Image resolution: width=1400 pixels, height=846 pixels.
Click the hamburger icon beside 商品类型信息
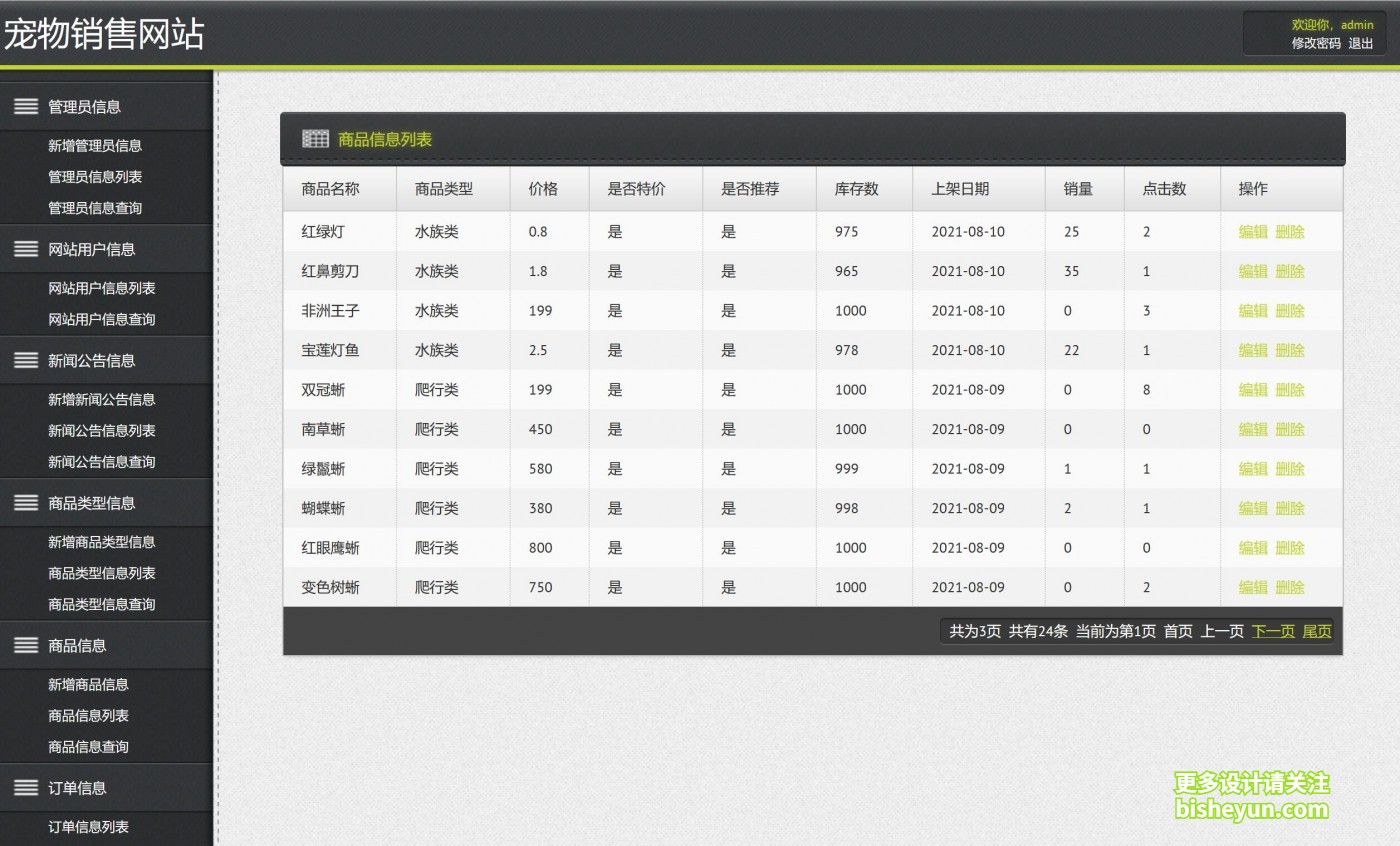pos(26,503)
